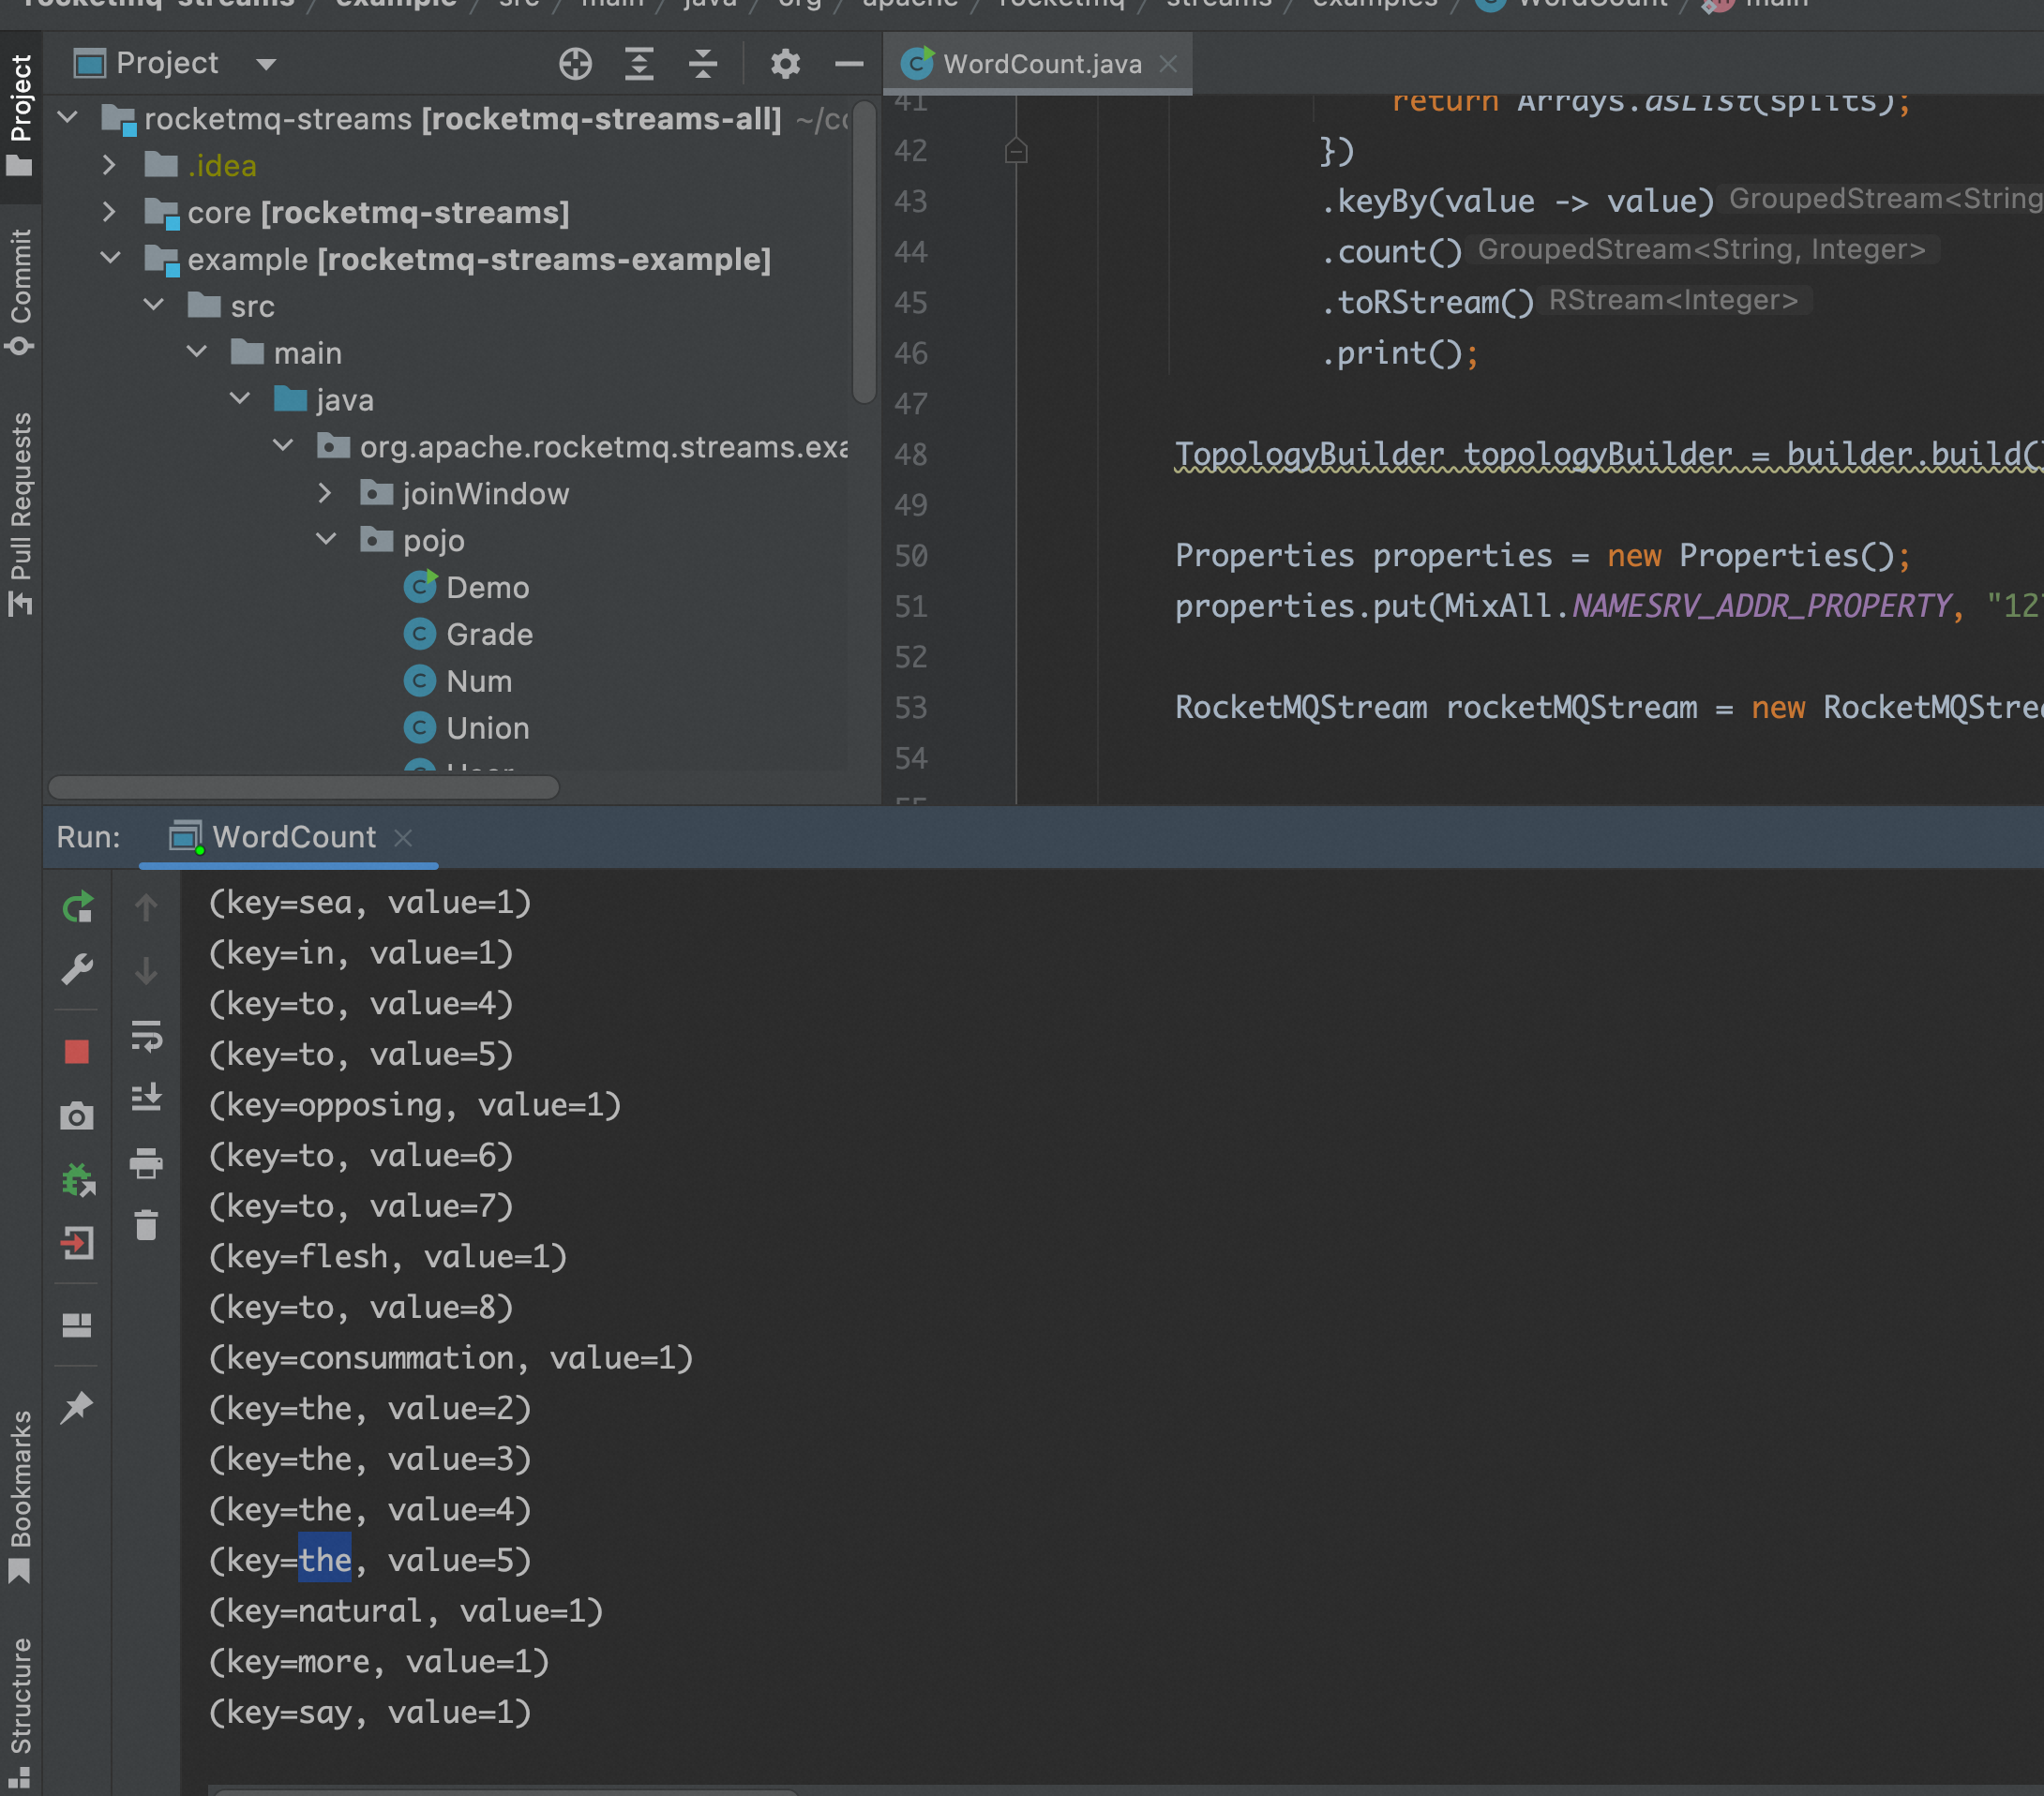Click the print console output icon

point(146,1162)
